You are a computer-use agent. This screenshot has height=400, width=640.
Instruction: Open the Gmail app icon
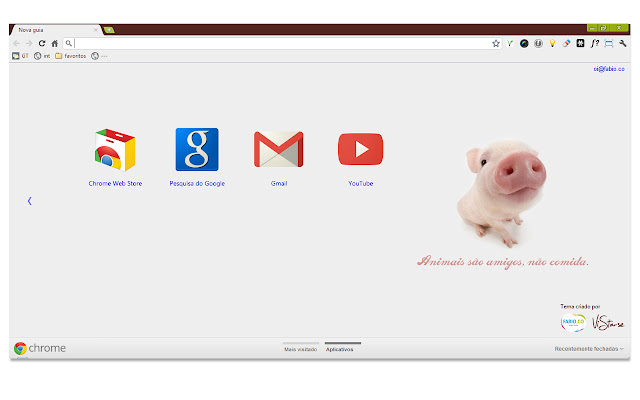tap(279, 149)
